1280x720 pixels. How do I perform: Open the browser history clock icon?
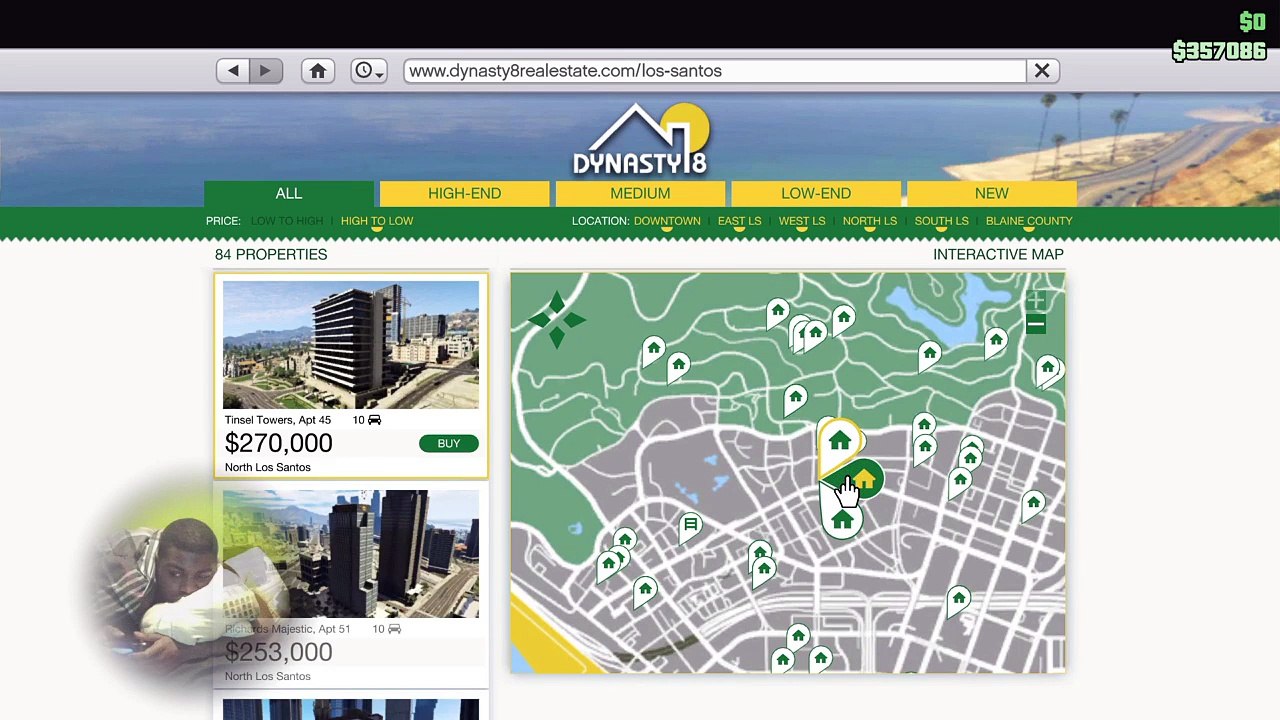click(363, 71)
